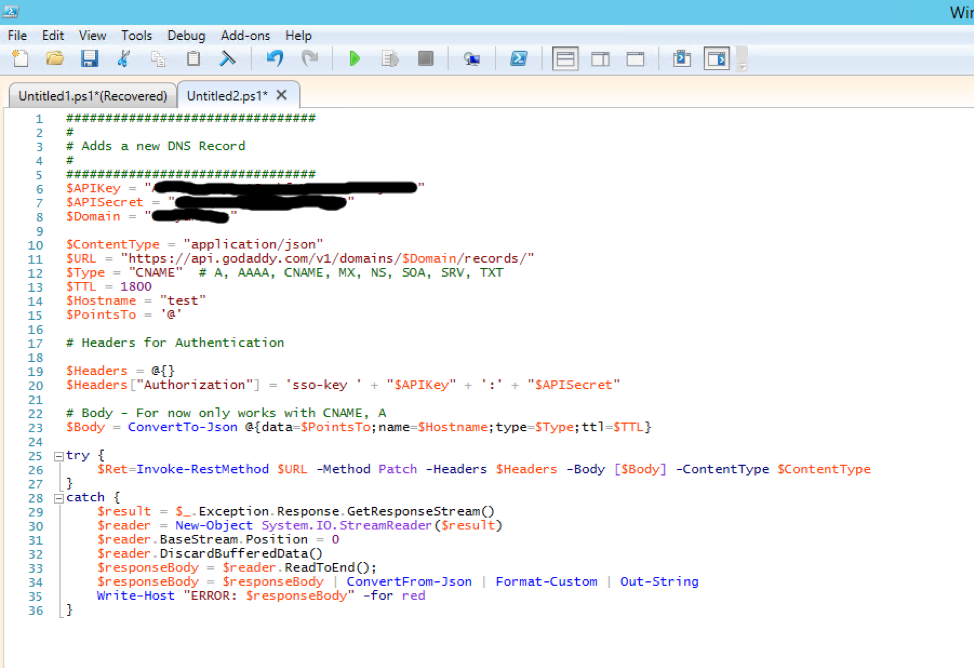The image size is (974, 668).
Task: Click "application/json" string on line 10
Action: [x=253, y=244]
